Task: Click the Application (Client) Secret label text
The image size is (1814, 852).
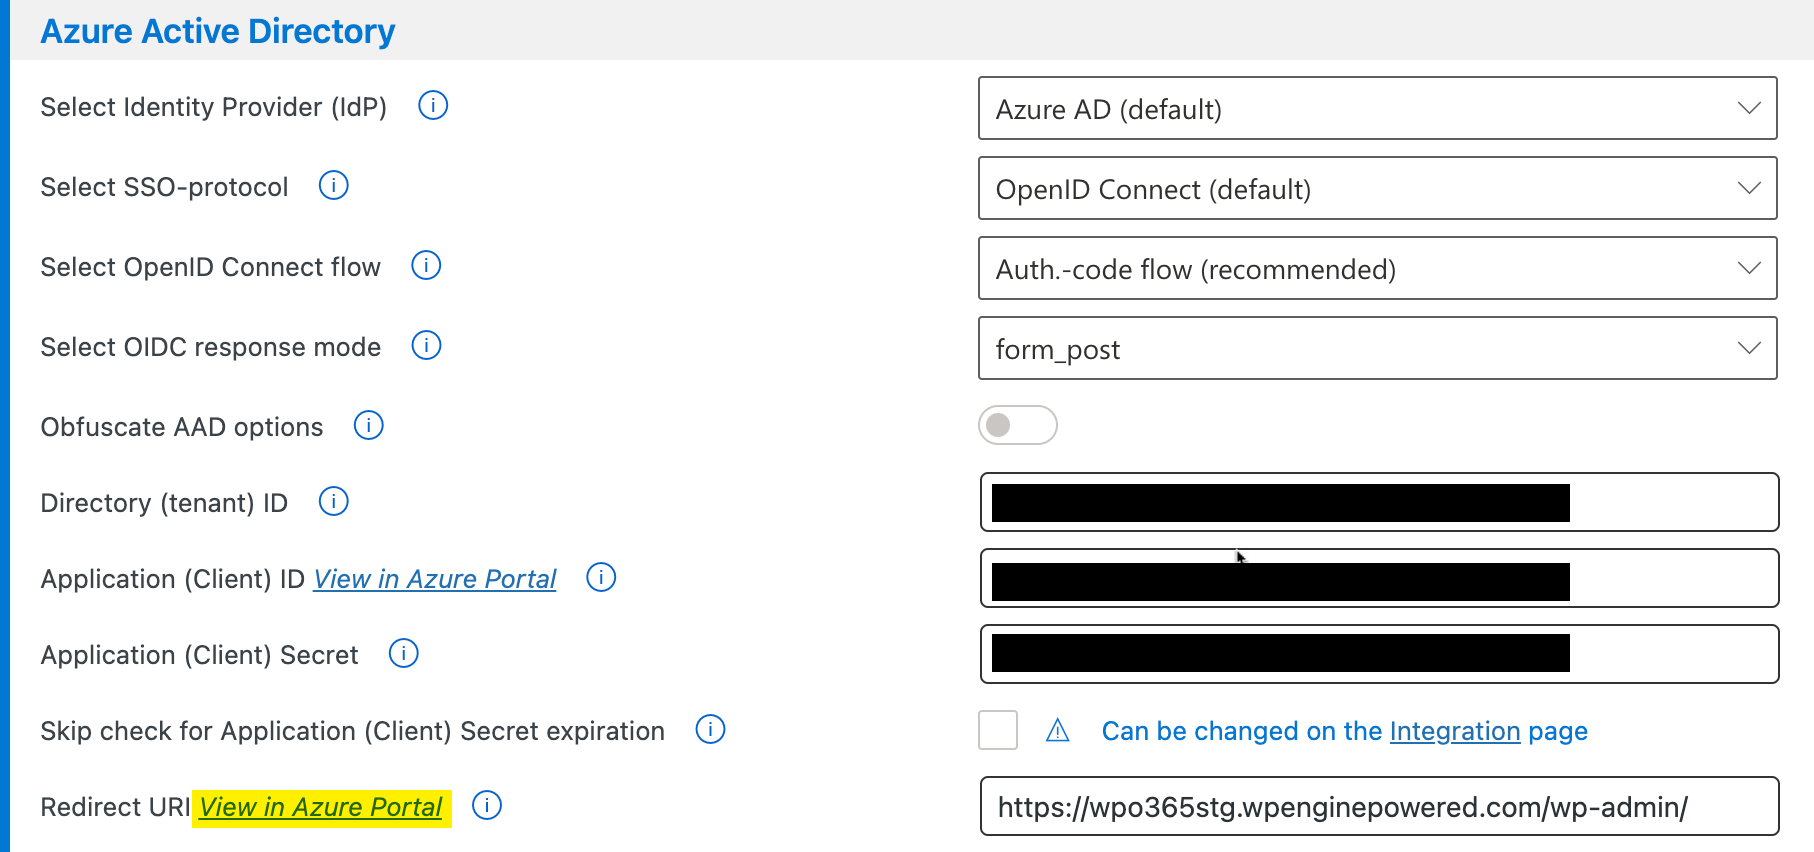Action: (x=199, y=655)
